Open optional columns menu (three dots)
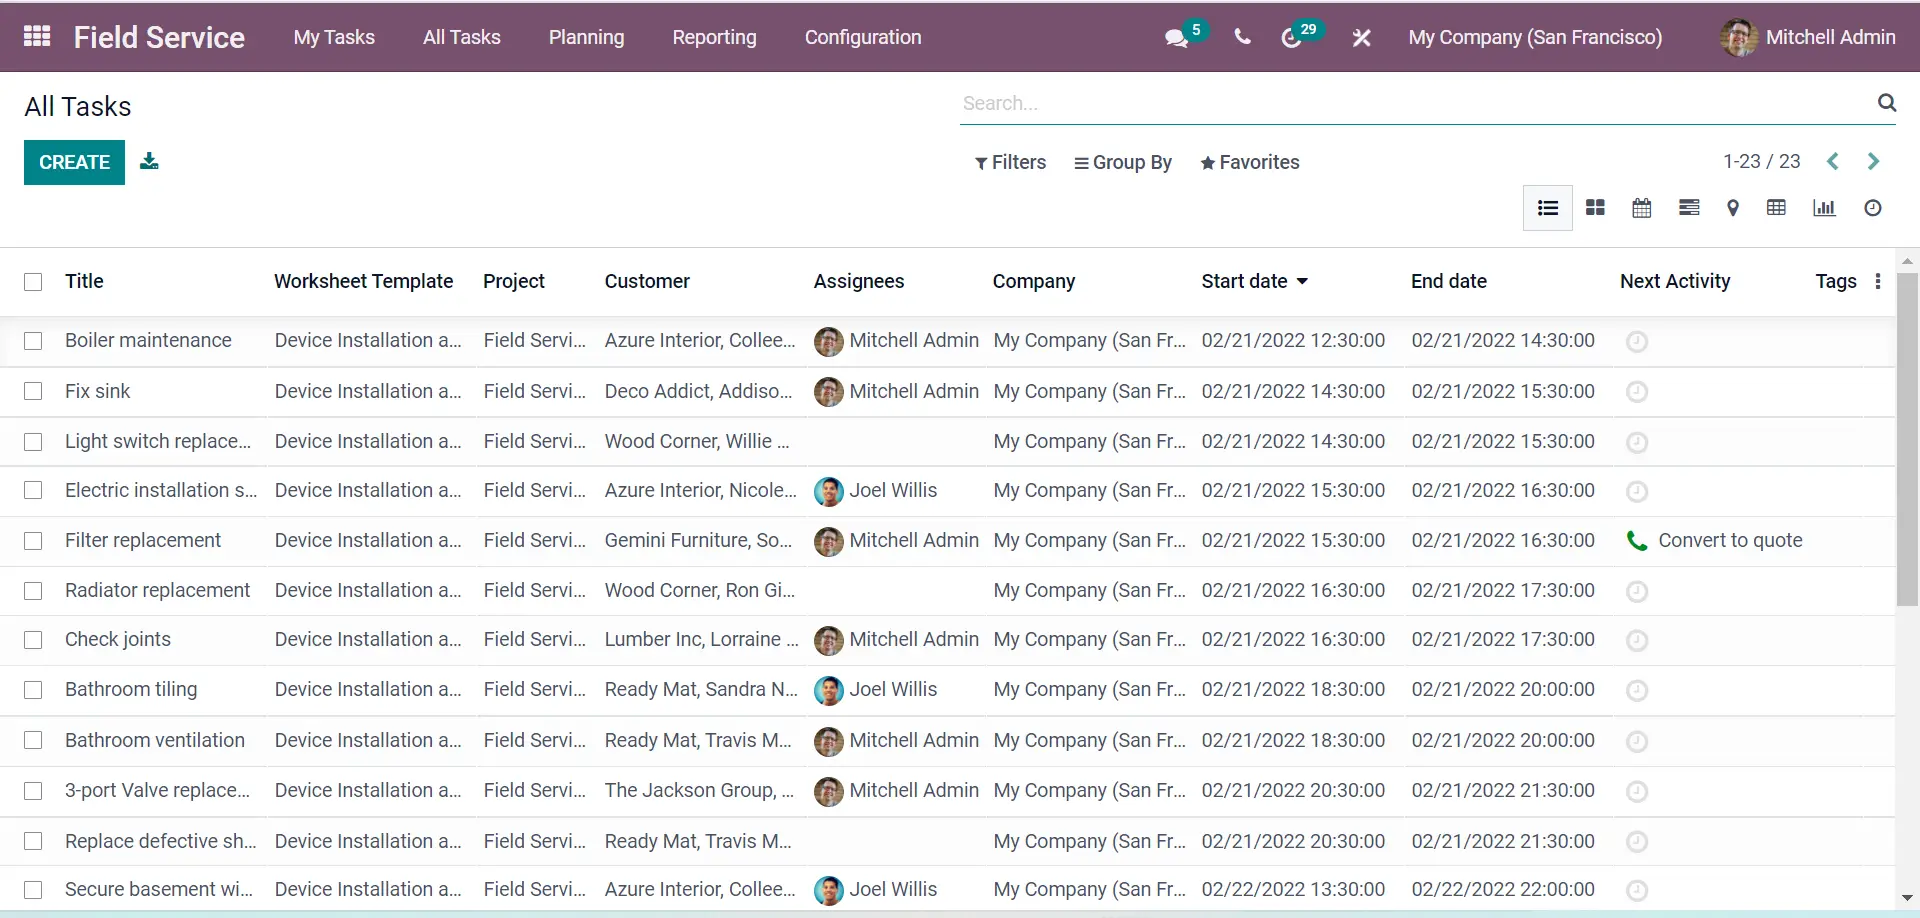 1878,281
